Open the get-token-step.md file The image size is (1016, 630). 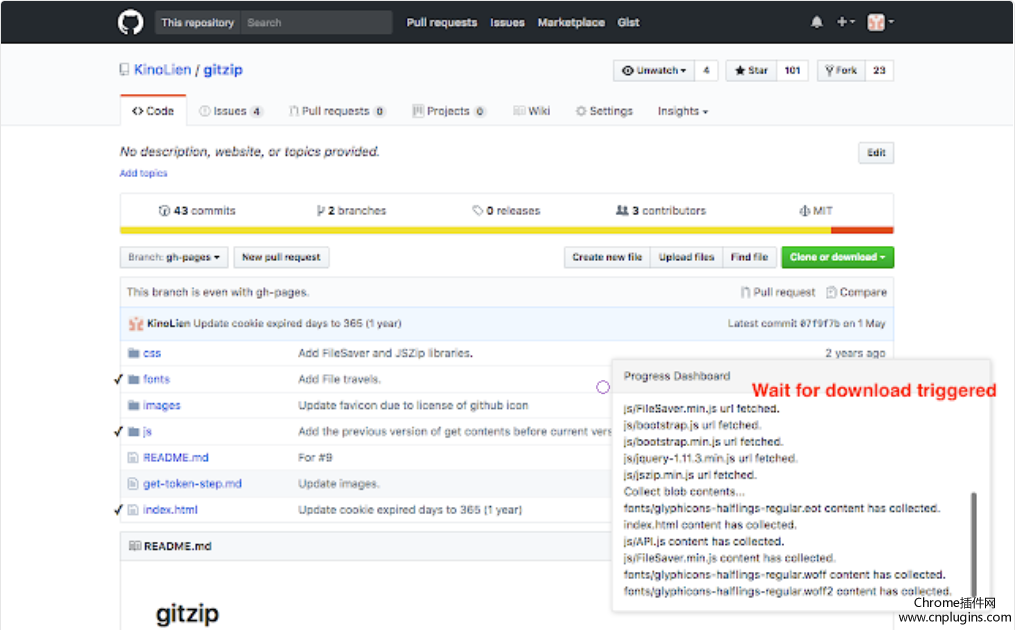tap(192, 484)
